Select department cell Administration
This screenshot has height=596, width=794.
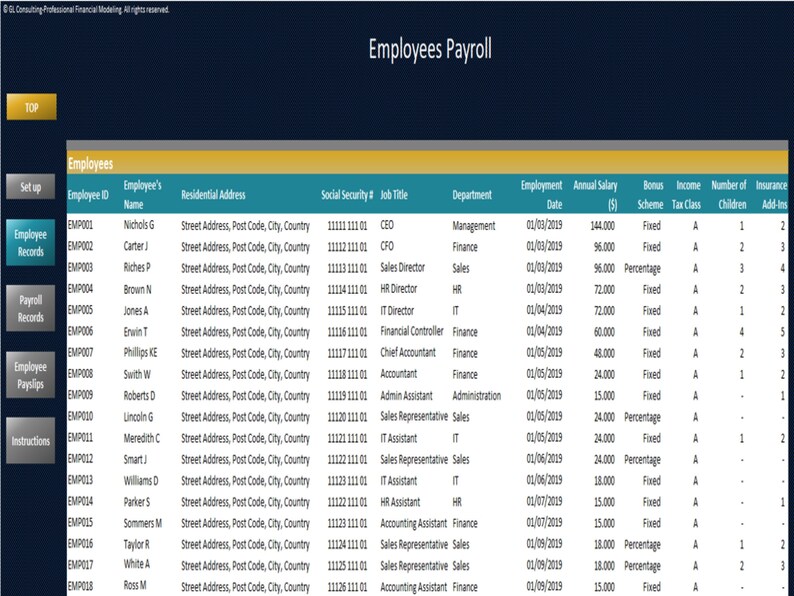pyautogui.click(x=477, y=395)
